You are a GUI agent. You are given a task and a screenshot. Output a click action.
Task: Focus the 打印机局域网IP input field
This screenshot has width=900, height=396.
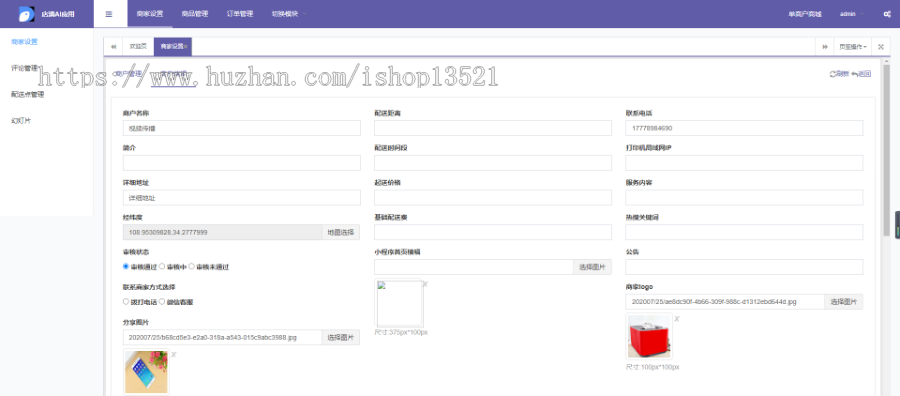(x=744, y=163)
